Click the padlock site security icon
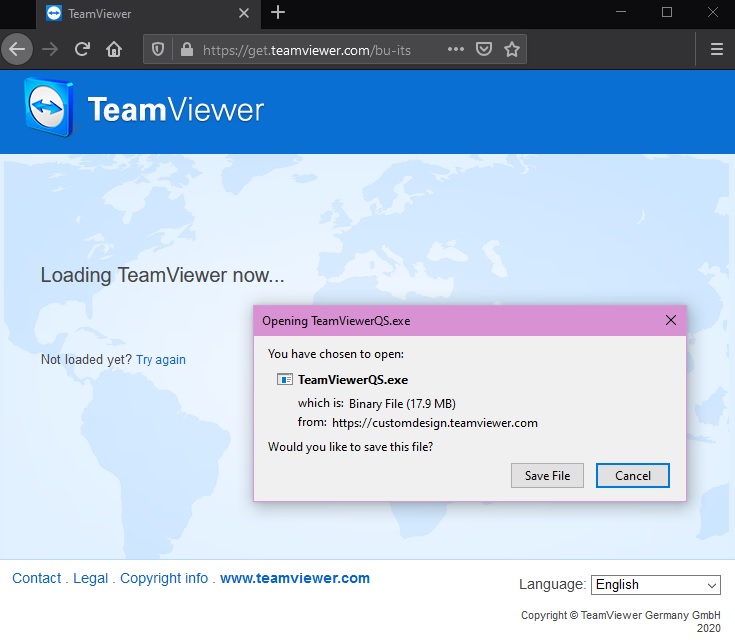Viewport: 735px width, 642px height. [187, 49]
